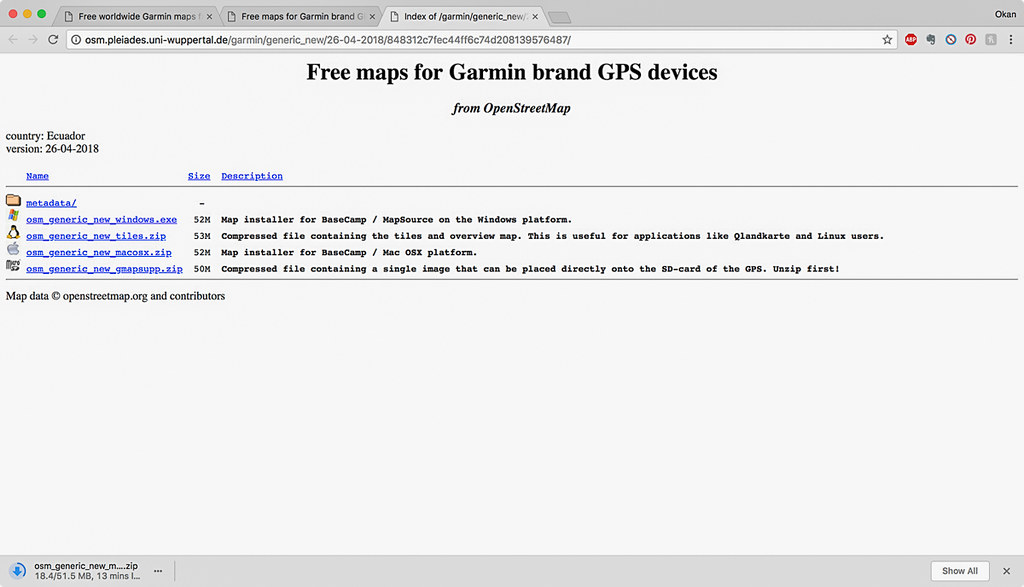Close the downloads bar

coord(1006,571)
